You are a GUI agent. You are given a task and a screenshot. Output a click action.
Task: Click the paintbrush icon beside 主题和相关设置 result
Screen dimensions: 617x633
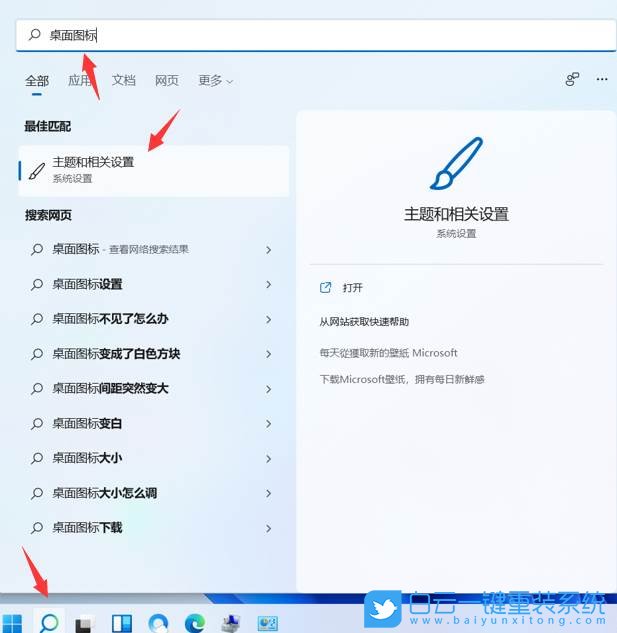pyautogui.click(x=37, y=171)
